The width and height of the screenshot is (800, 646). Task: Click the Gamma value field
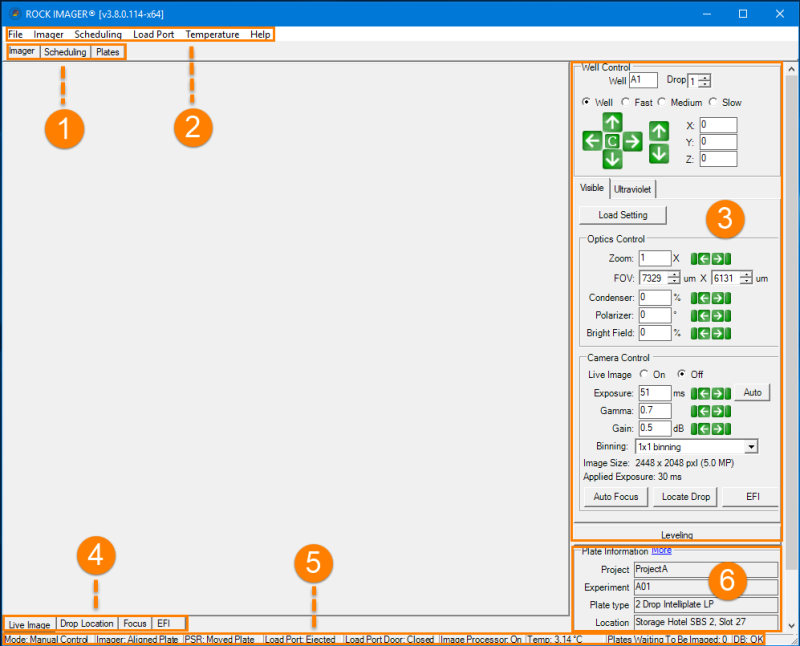pos(655,411)
